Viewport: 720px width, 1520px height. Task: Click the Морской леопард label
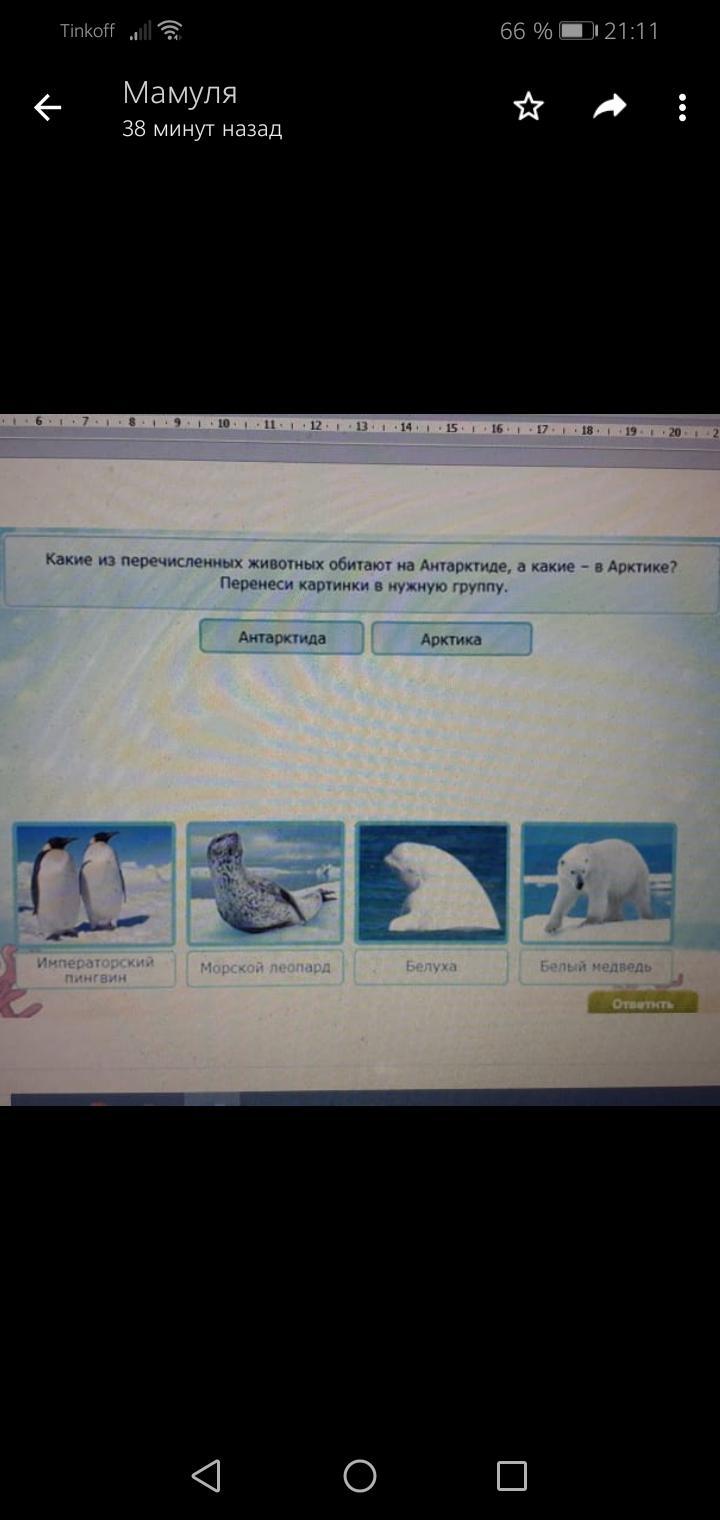pyautogui.click(x=265, y=968)
